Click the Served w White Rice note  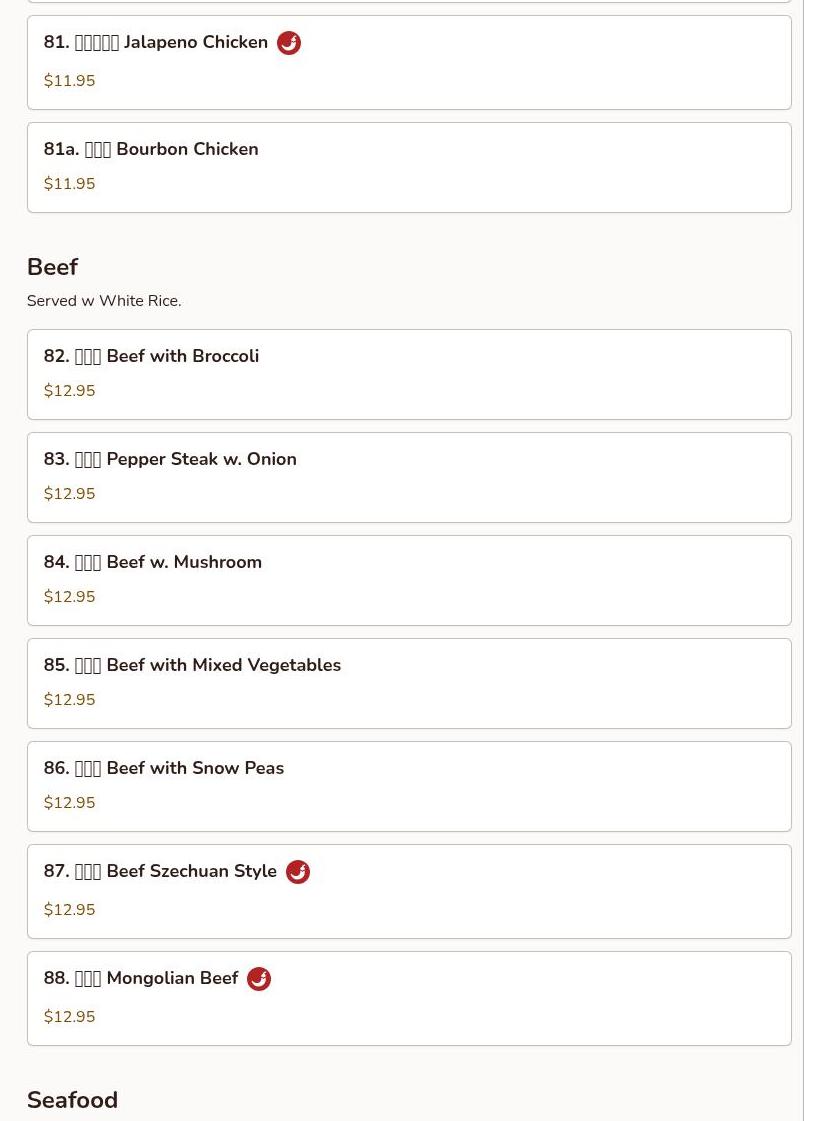[104, 301]
